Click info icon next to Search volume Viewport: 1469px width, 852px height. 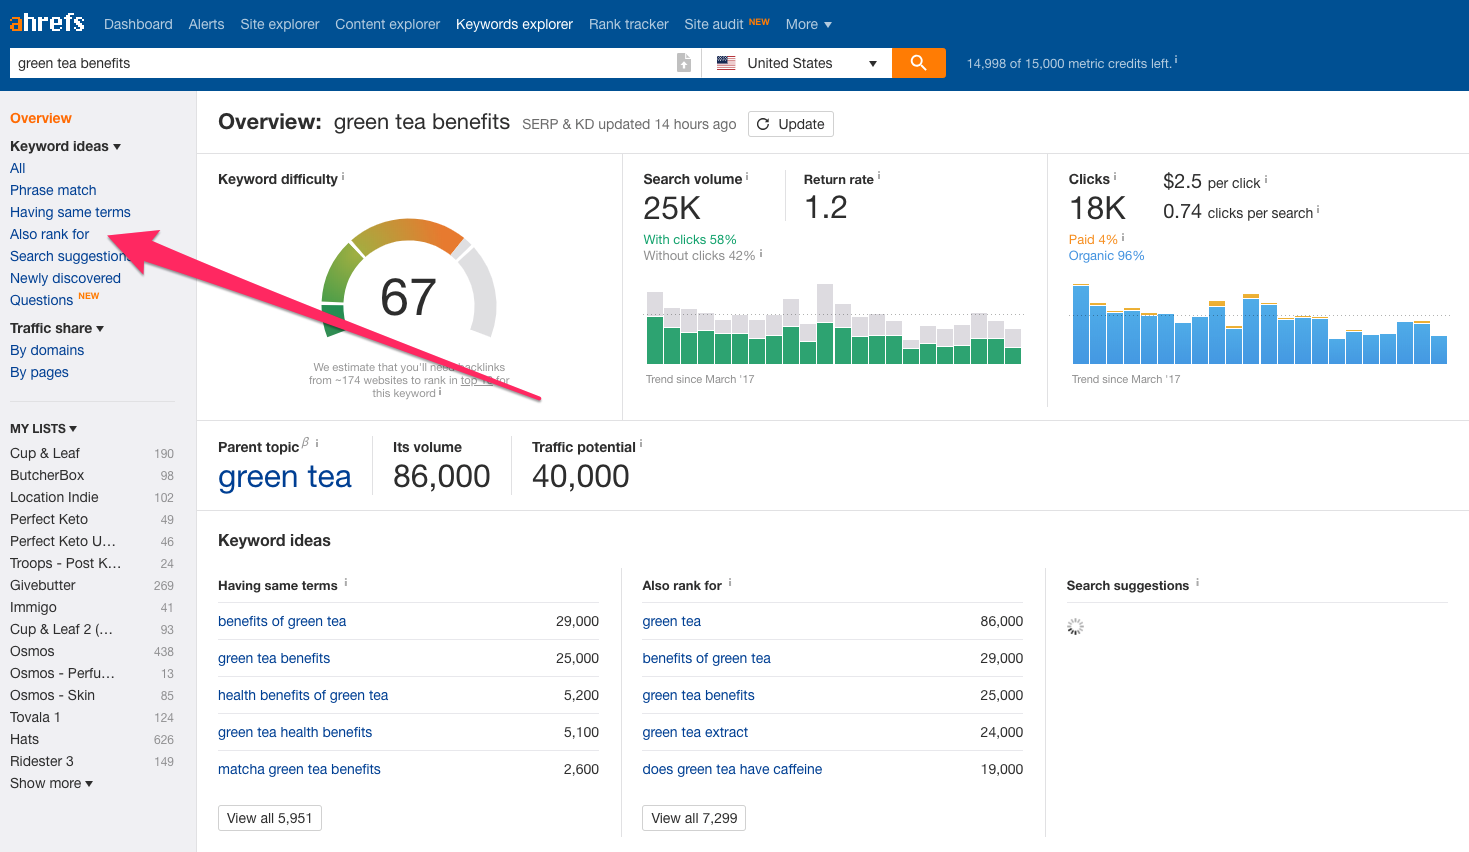click(747, 176)
